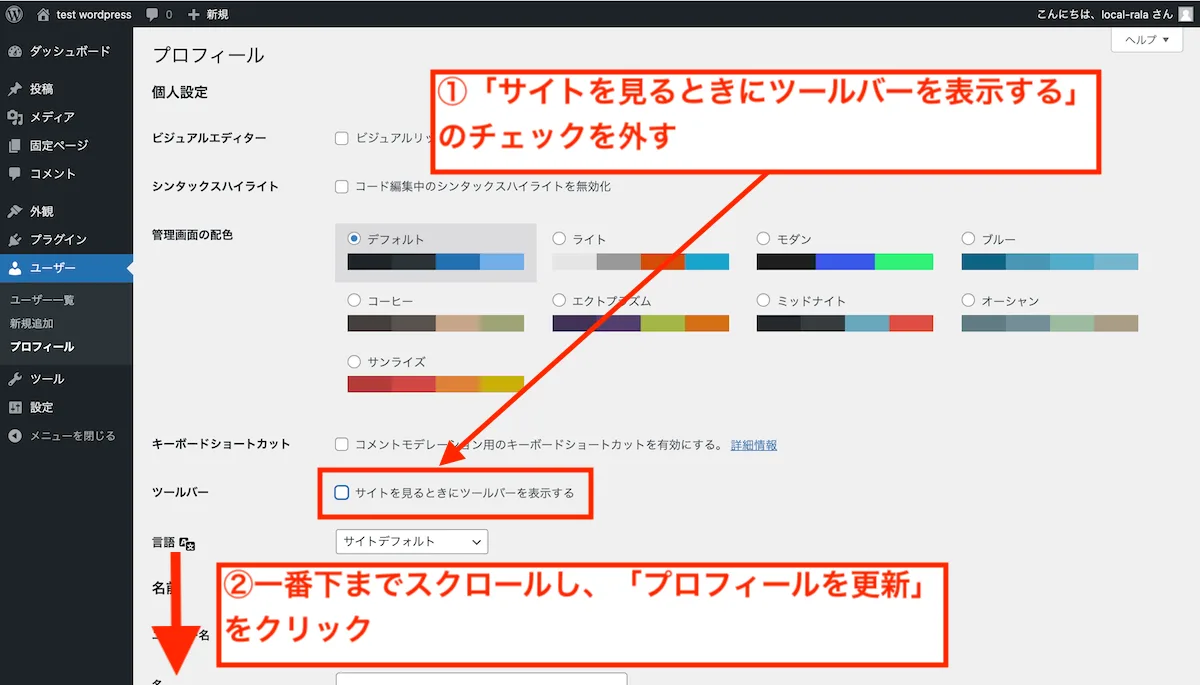Screen dimensions: 1200x685
Task: Enable コード編集中のシンタックスハイライトを無効化
Action: [341, 185]
